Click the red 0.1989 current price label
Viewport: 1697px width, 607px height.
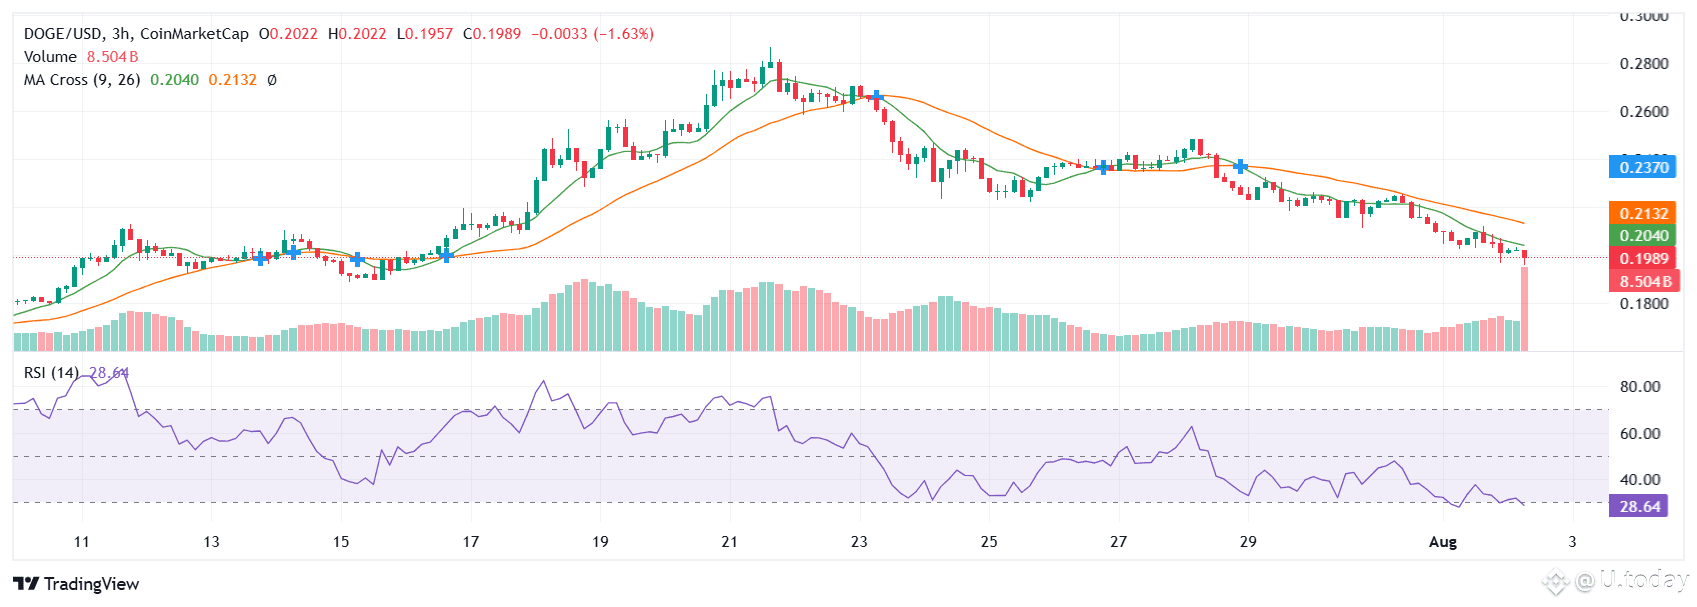point(1642,259)
